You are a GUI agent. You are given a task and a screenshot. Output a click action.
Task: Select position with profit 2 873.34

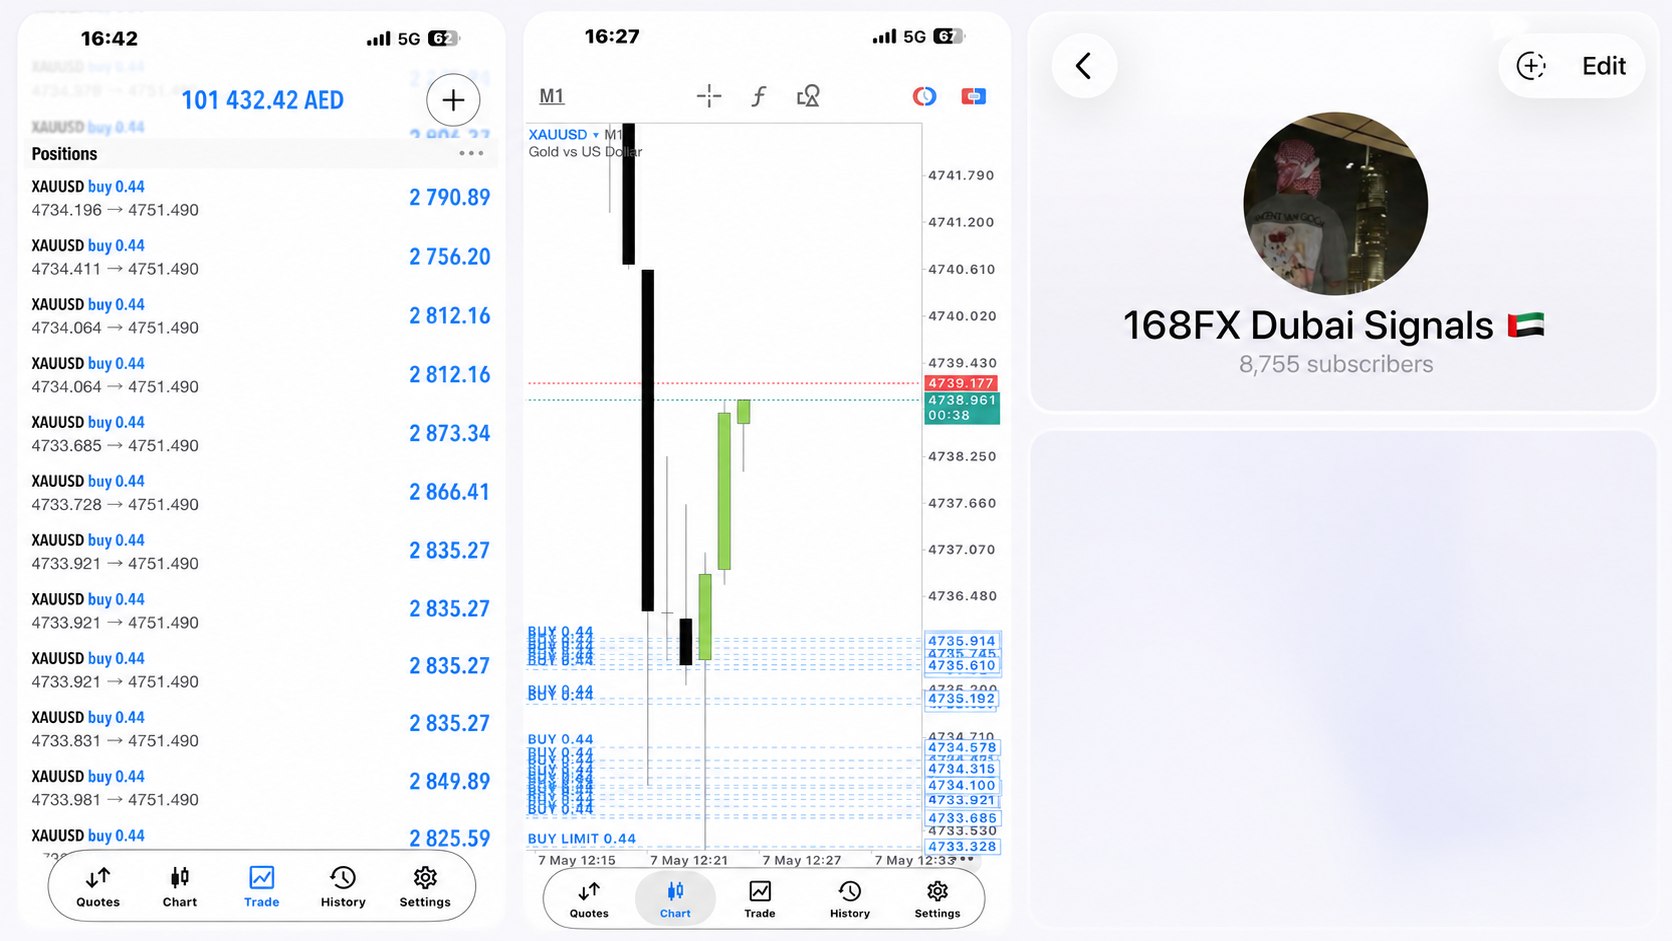[260, 434]
